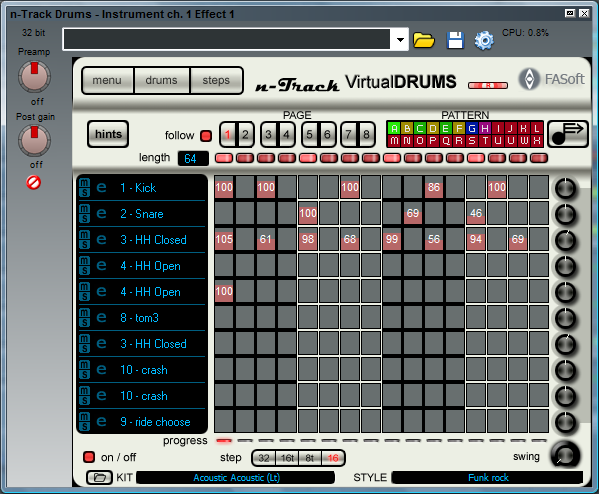Image resolution: width=599 pixels, height=494 pixels.
Task: Select pattern H
Action: coord(485,128)
